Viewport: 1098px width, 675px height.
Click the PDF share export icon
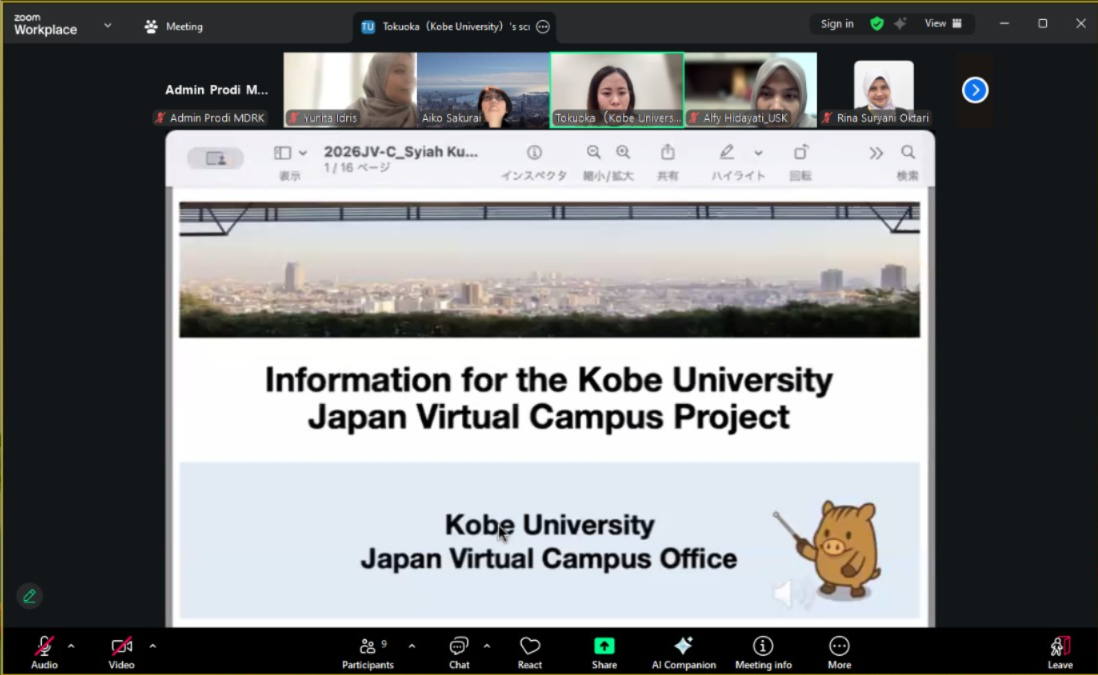[668, 152]
